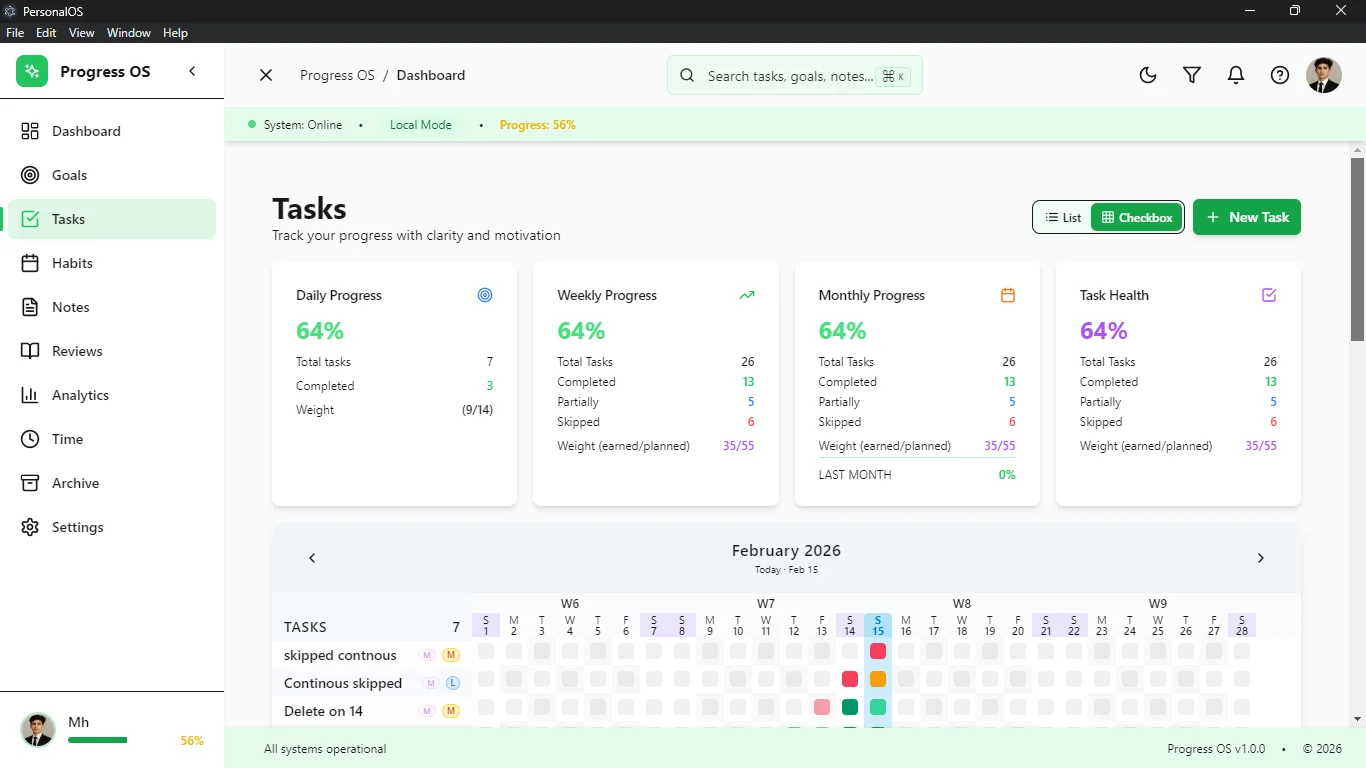Open Settings from the sidebar
The height and width of the screenshot is (768, 1366).
click(112, 527)
